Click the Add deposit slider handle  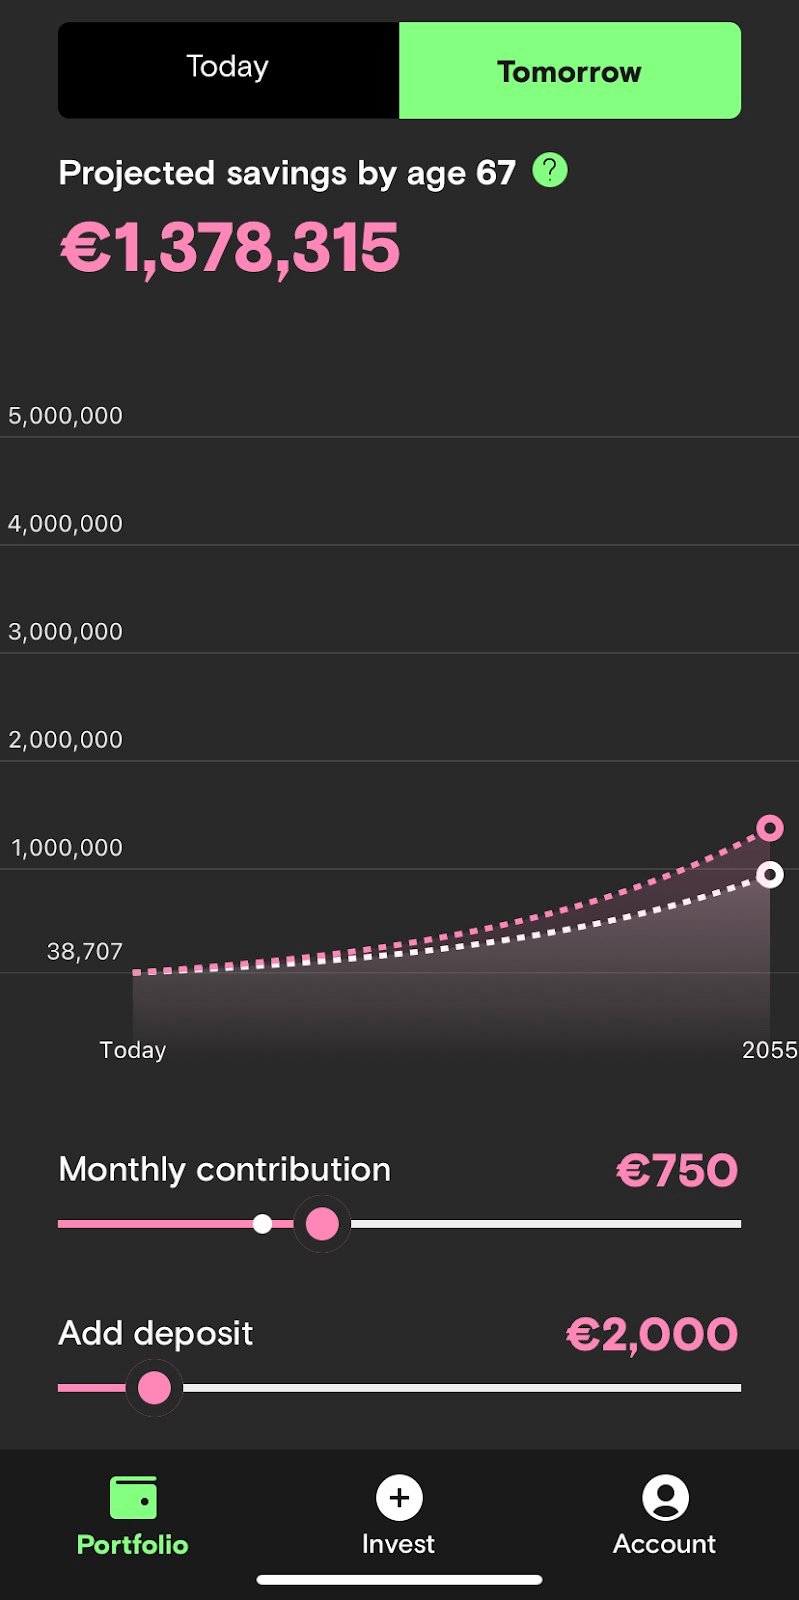click(154, 1388)
